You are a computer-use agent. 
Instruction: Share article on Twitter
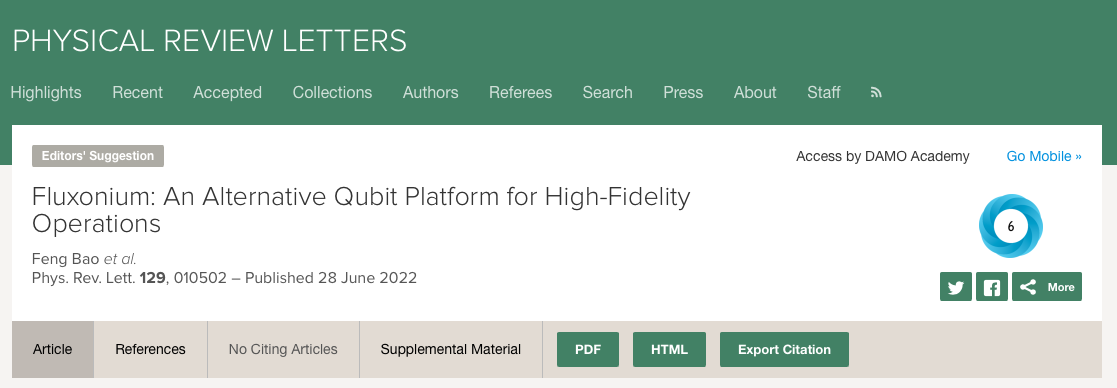coord(956,287)
